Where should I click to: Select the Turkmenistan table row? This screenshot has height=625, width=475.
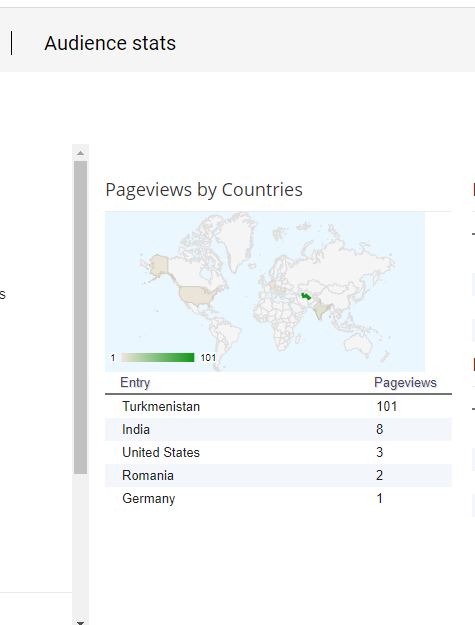(278, 407)
